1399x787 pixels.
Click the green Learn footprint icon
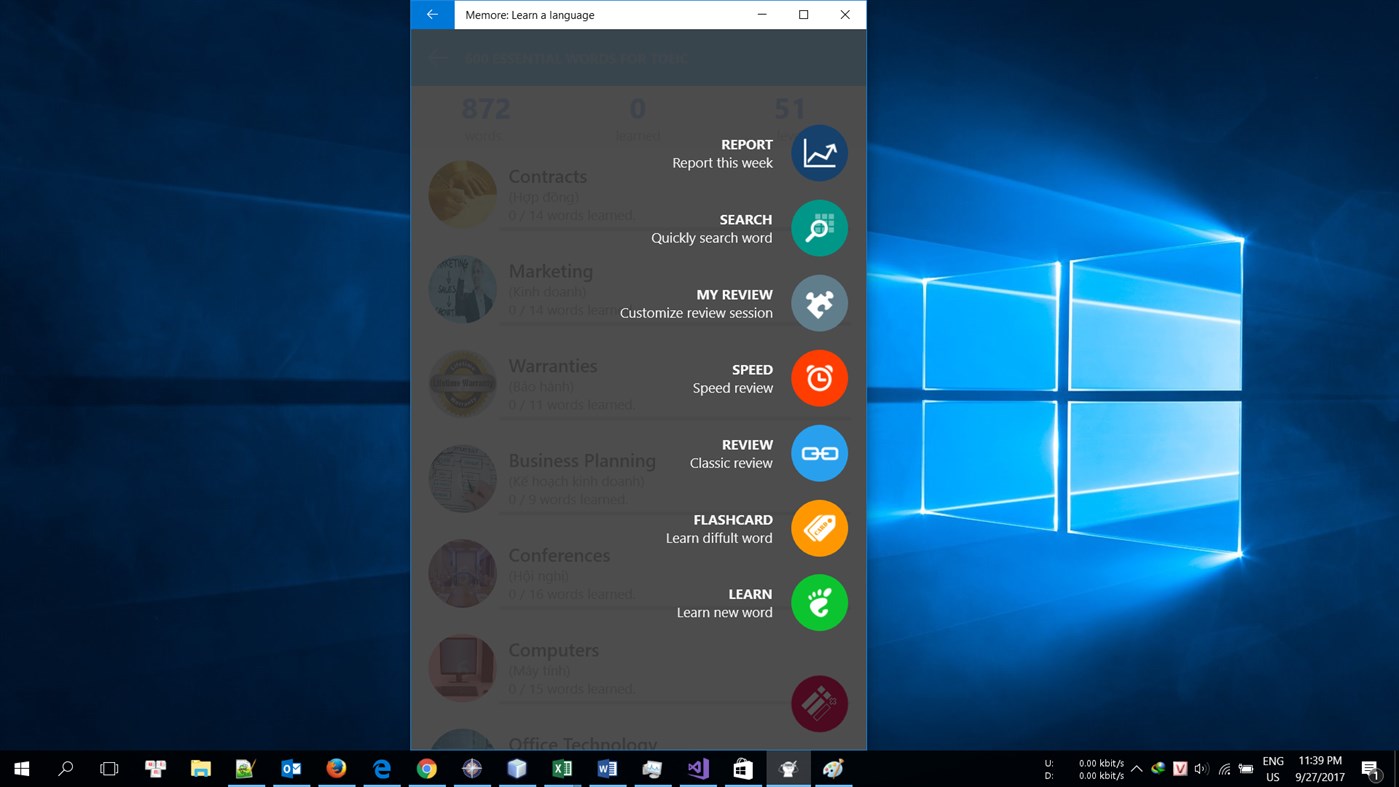pyautogui.click(x=819, y=603)
